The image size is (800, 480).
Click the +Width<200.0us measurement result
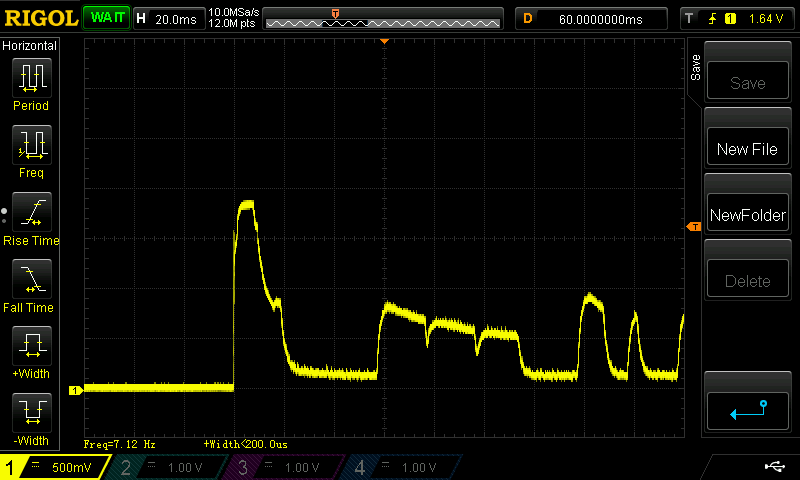pyautogui.click(x=245, y=444)
